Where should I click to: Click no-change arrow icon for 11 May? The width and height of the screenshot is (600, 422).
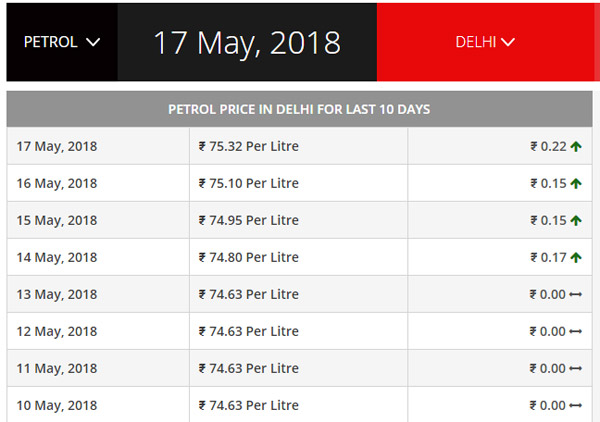click(x=576, y=369)
